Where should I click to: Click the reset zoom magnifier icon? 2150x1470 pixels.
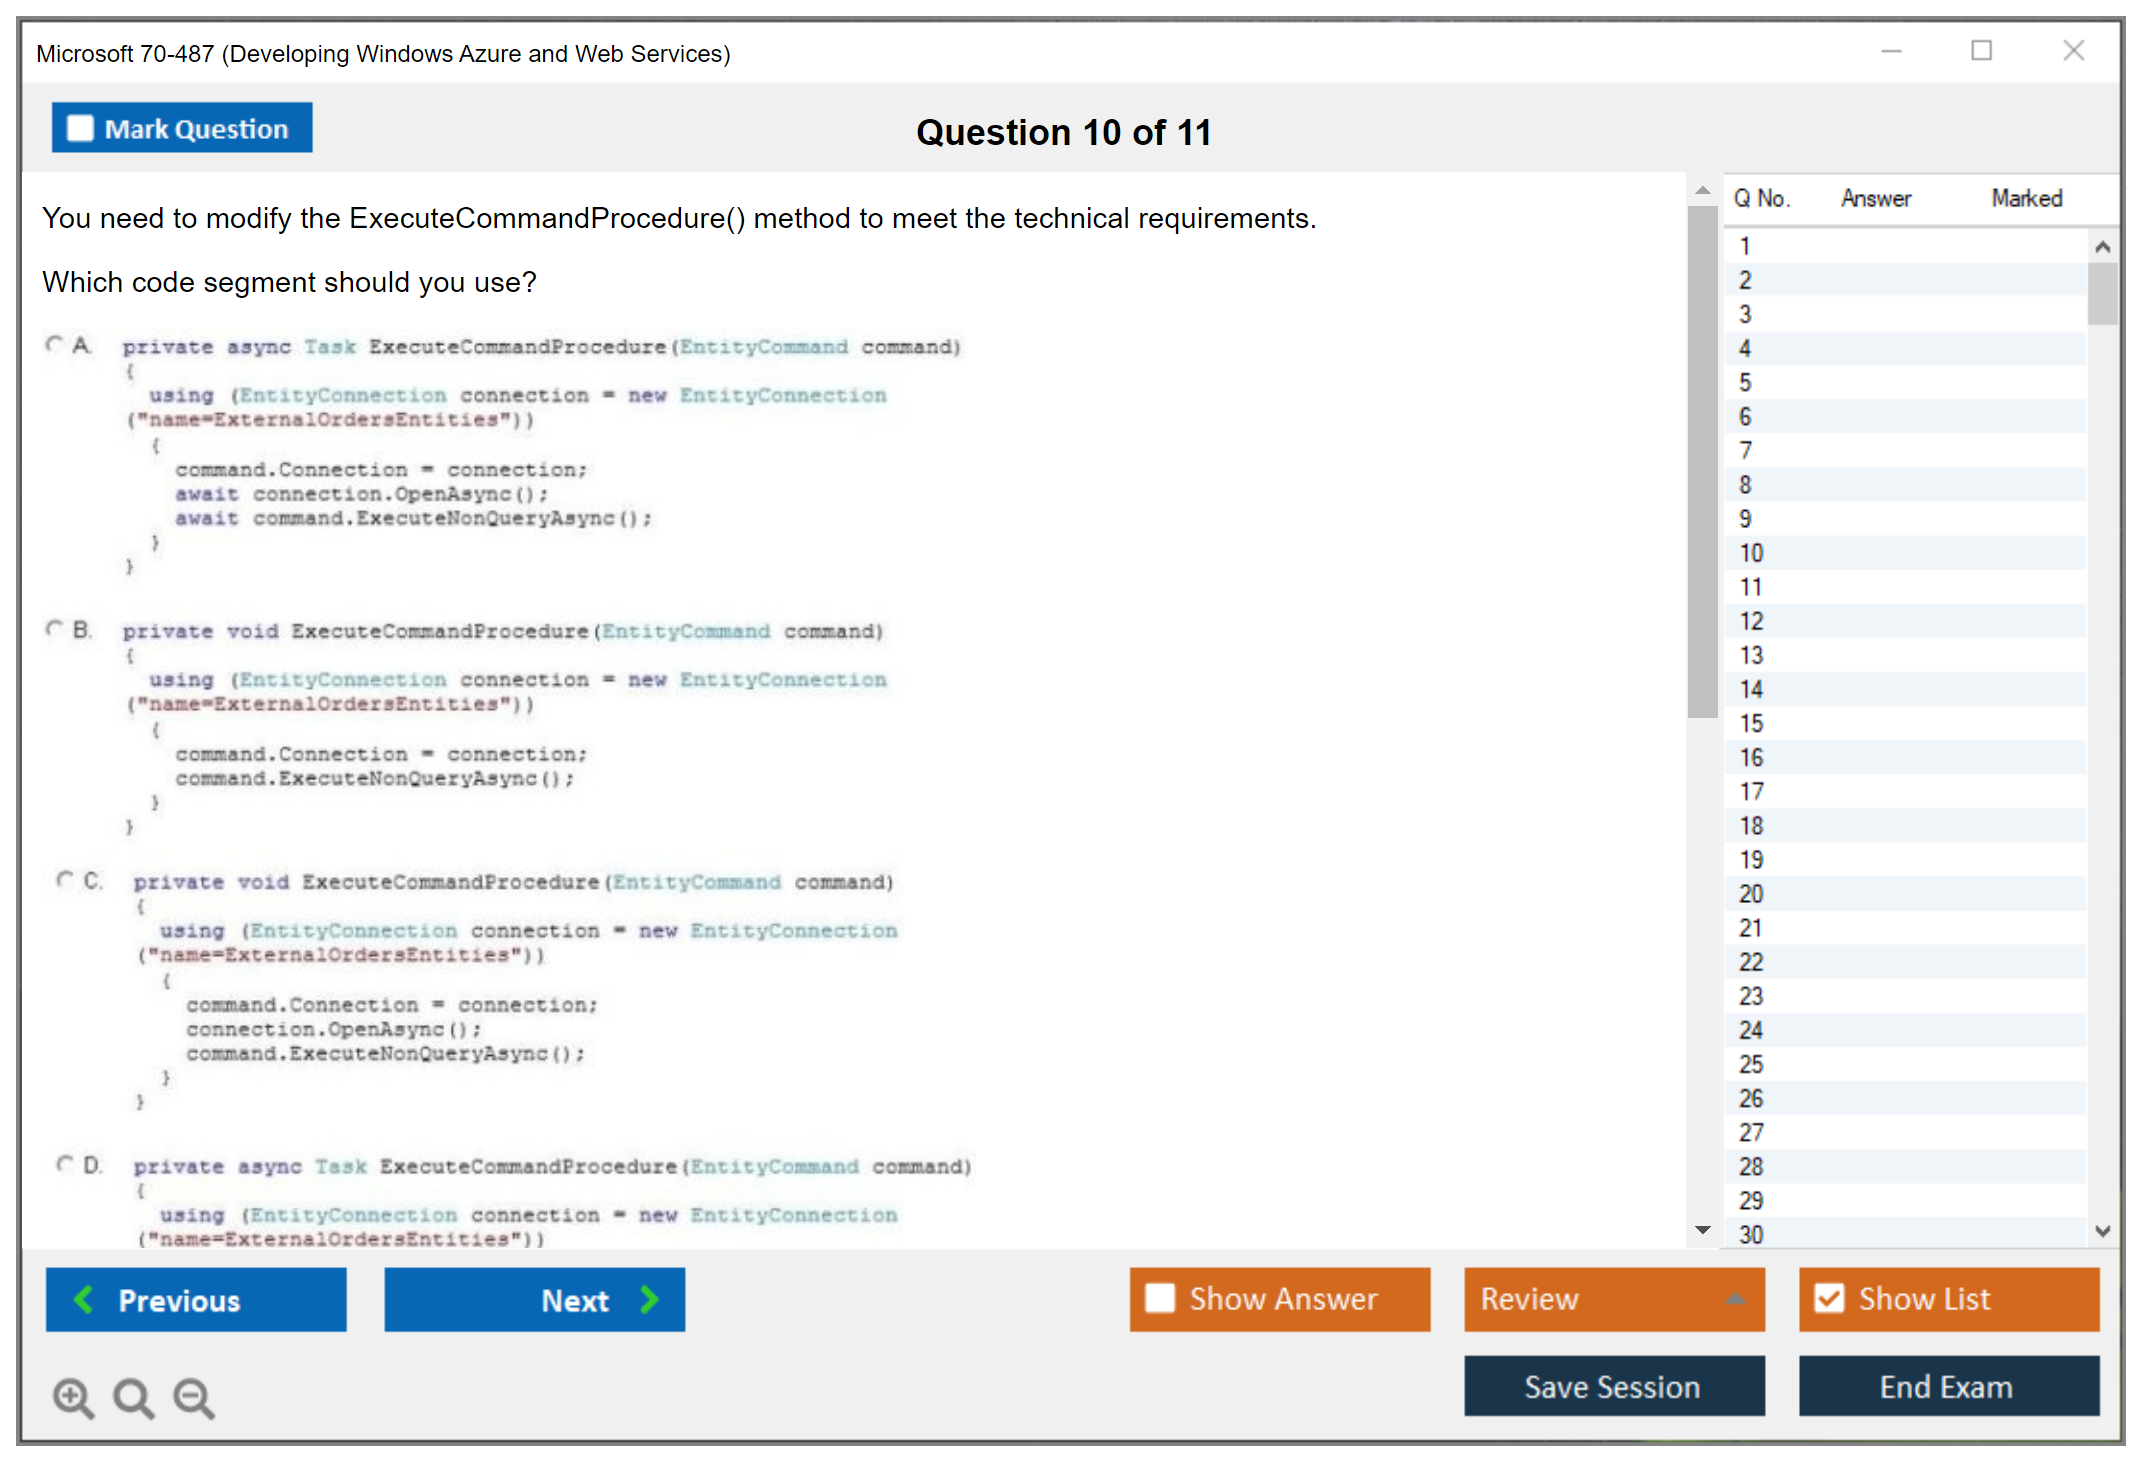pos(133,1397)
